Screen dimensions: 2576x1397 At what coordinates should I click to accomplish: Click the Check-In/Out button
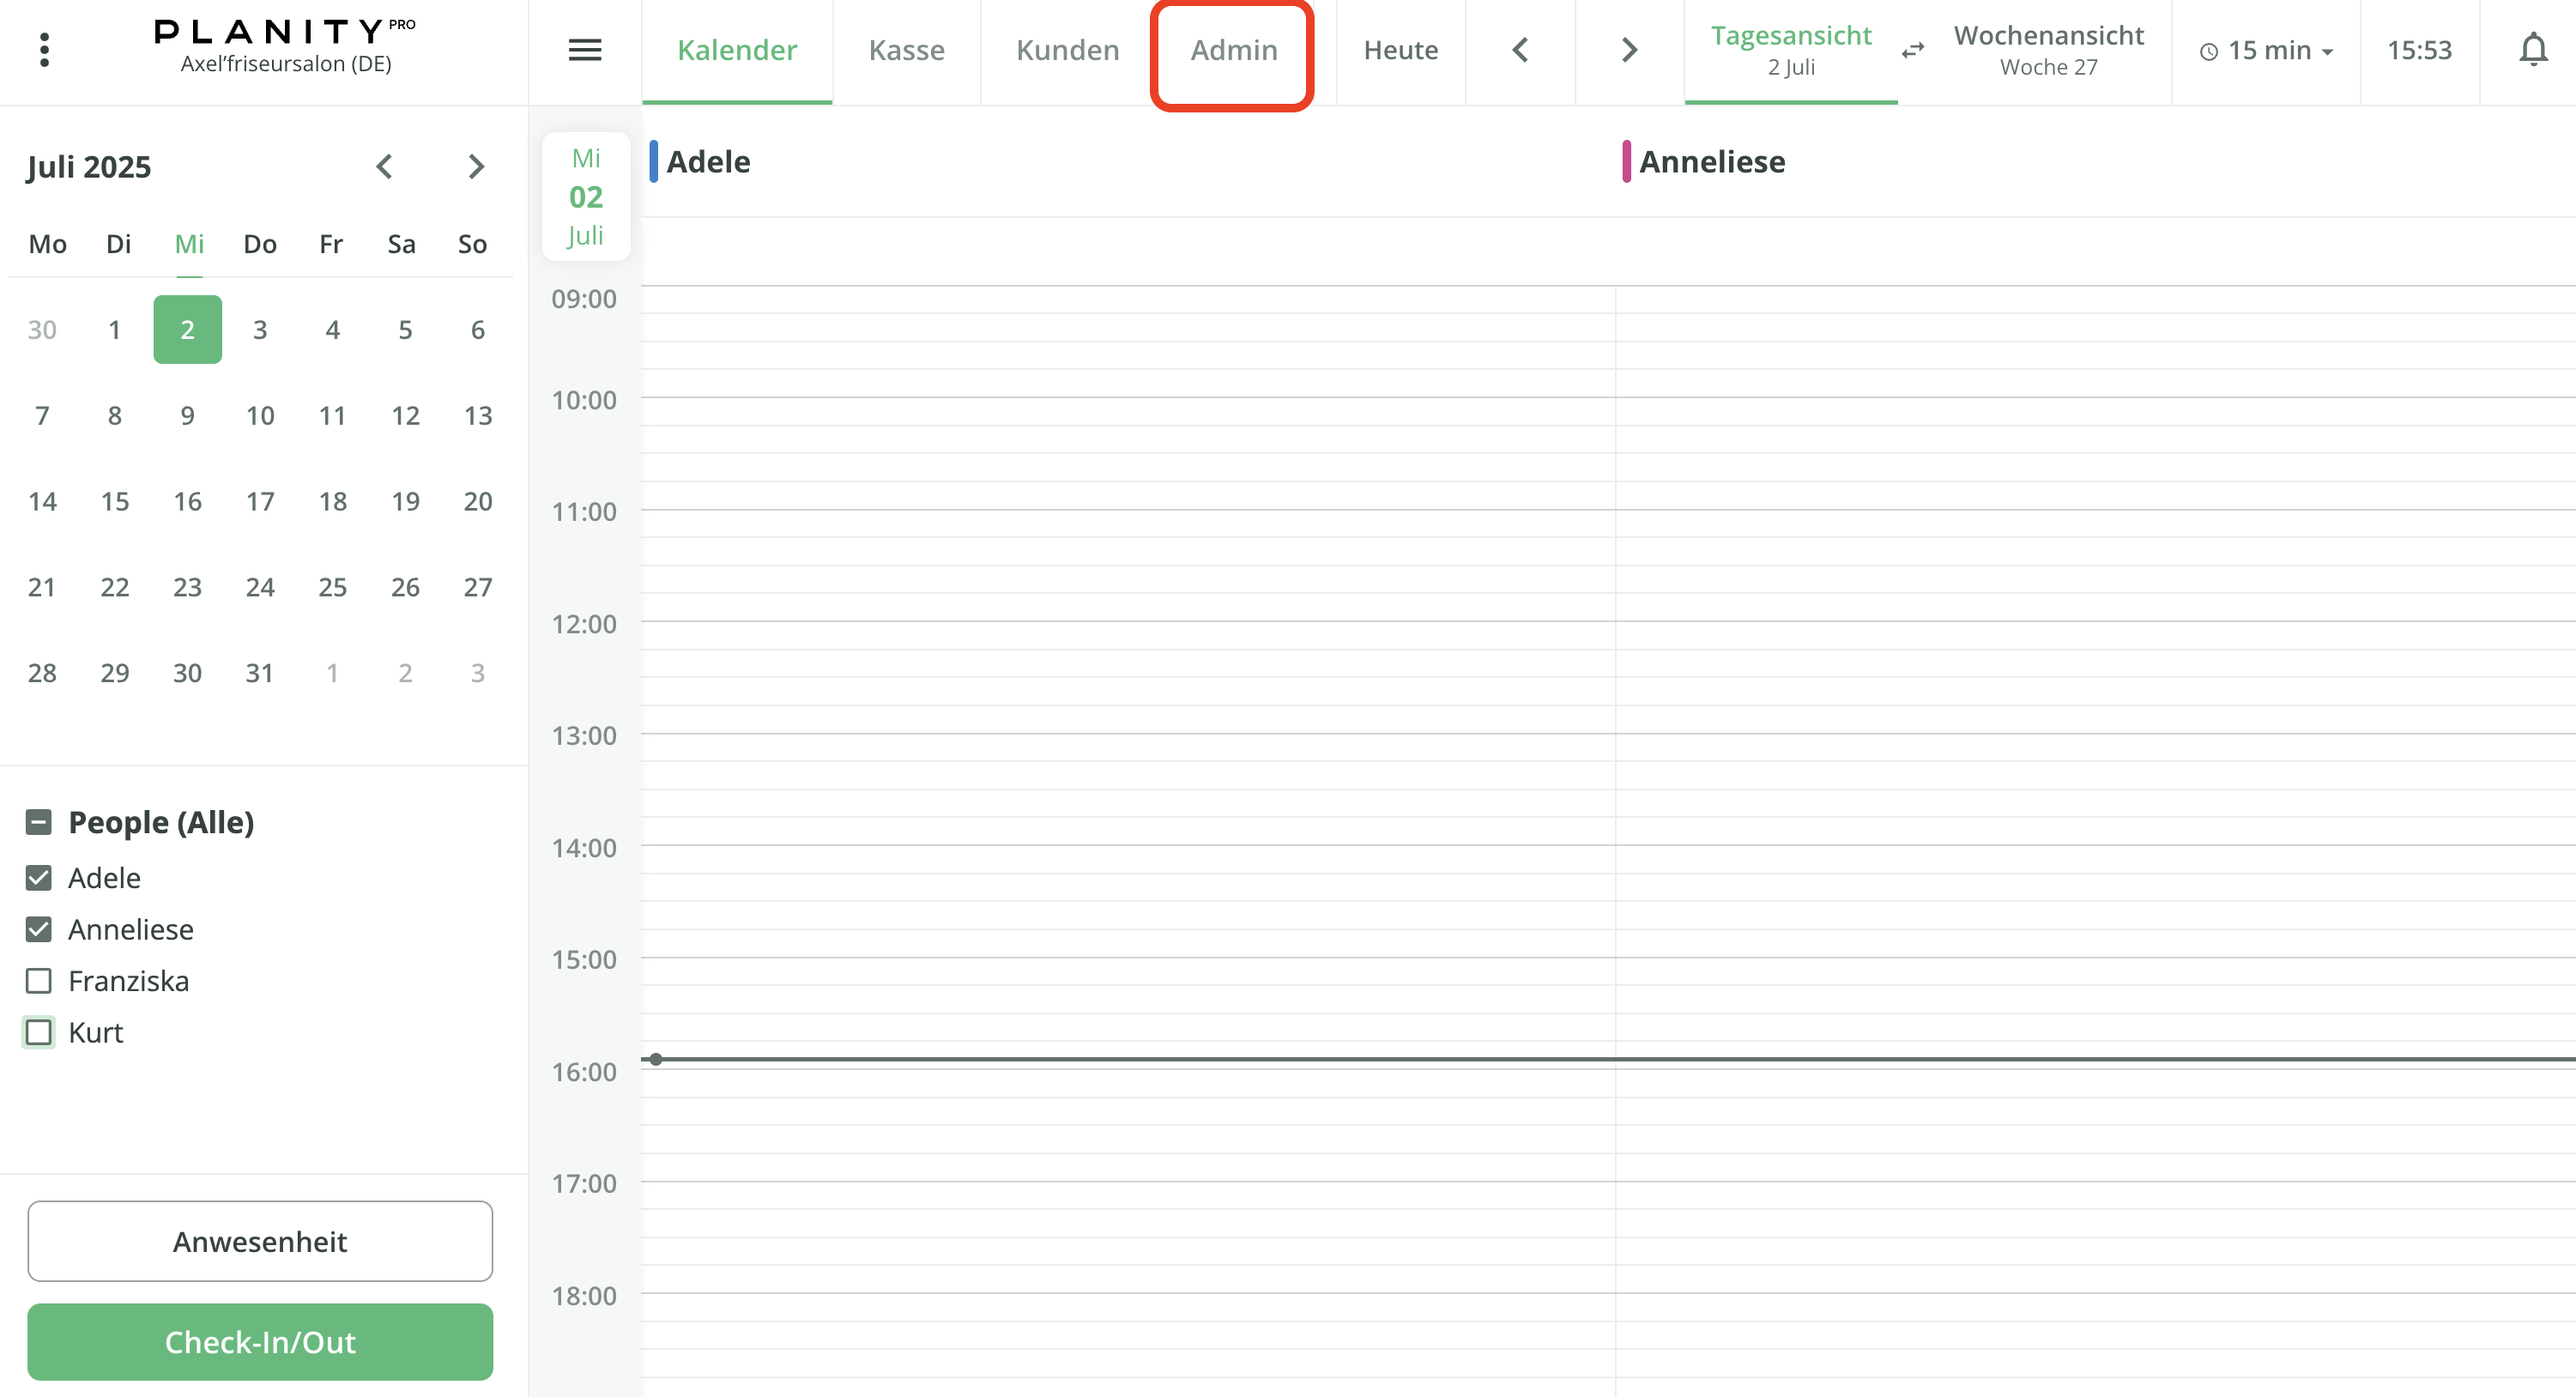click(260, 1342)
